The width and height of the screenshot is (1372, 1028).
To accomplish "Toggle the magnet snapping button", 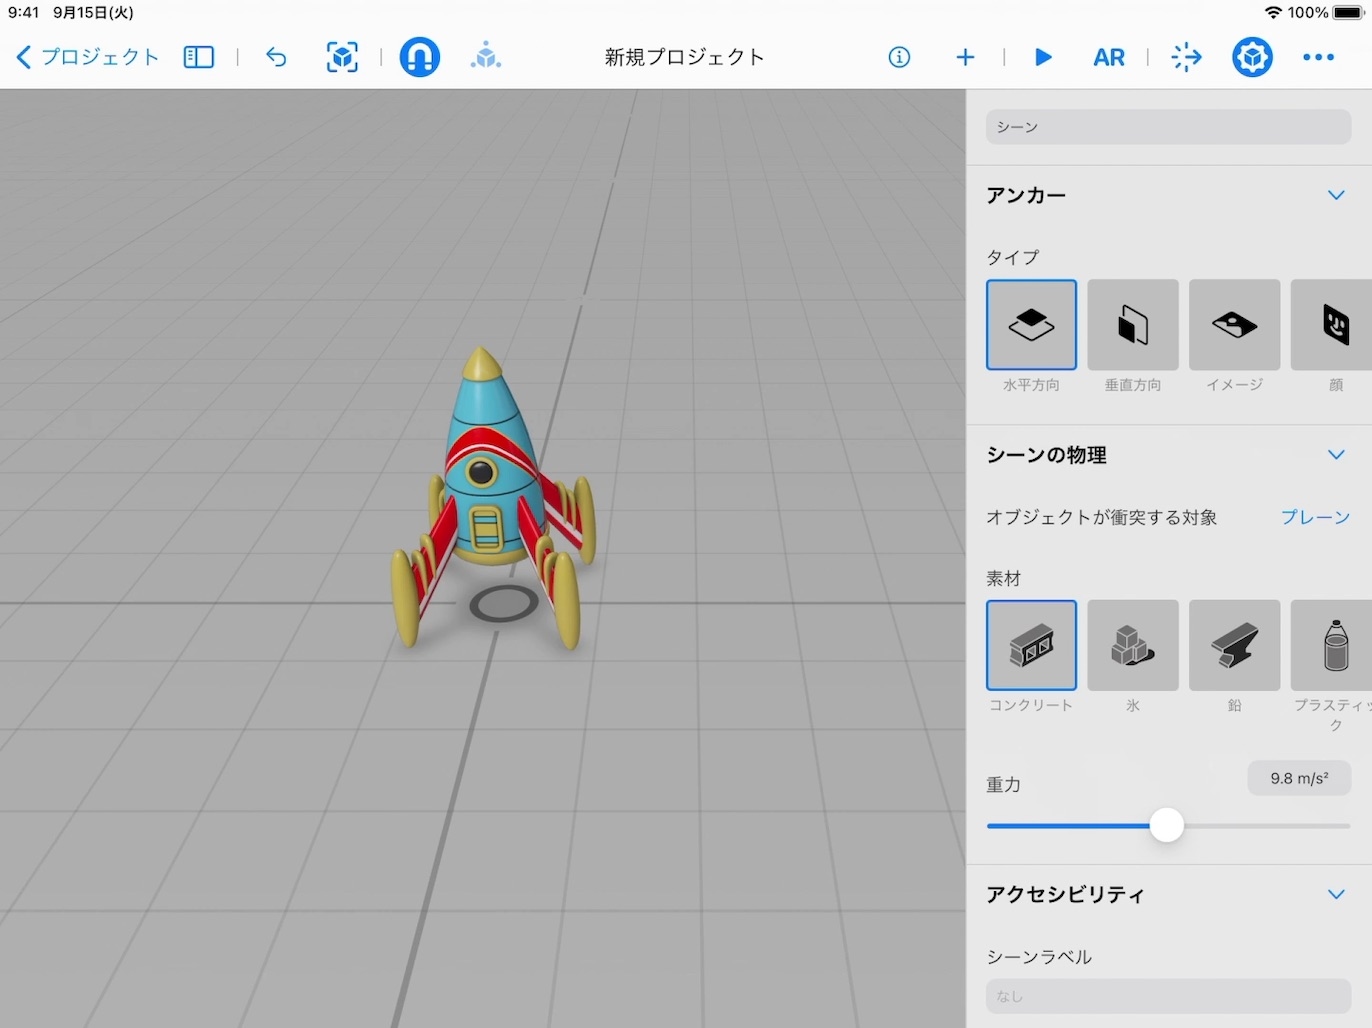I will click(420, 57).
